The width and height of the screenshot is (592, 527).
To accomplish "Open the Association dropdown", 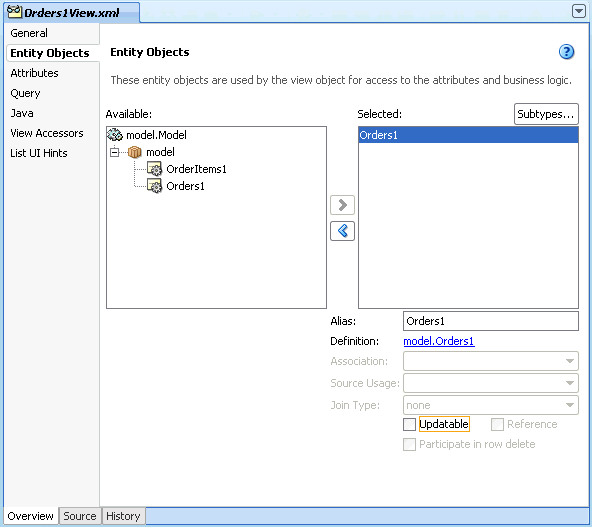I will pos(491,361).
